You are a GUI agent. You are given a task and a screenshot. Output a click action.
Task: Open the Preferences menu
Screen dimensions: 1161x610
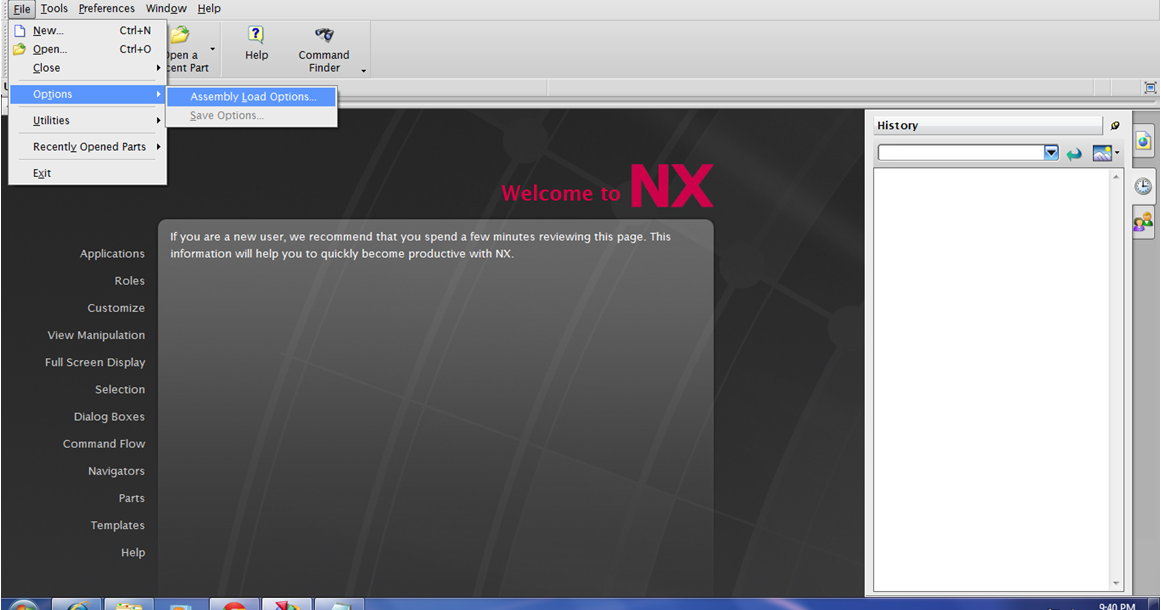point(106,8)
